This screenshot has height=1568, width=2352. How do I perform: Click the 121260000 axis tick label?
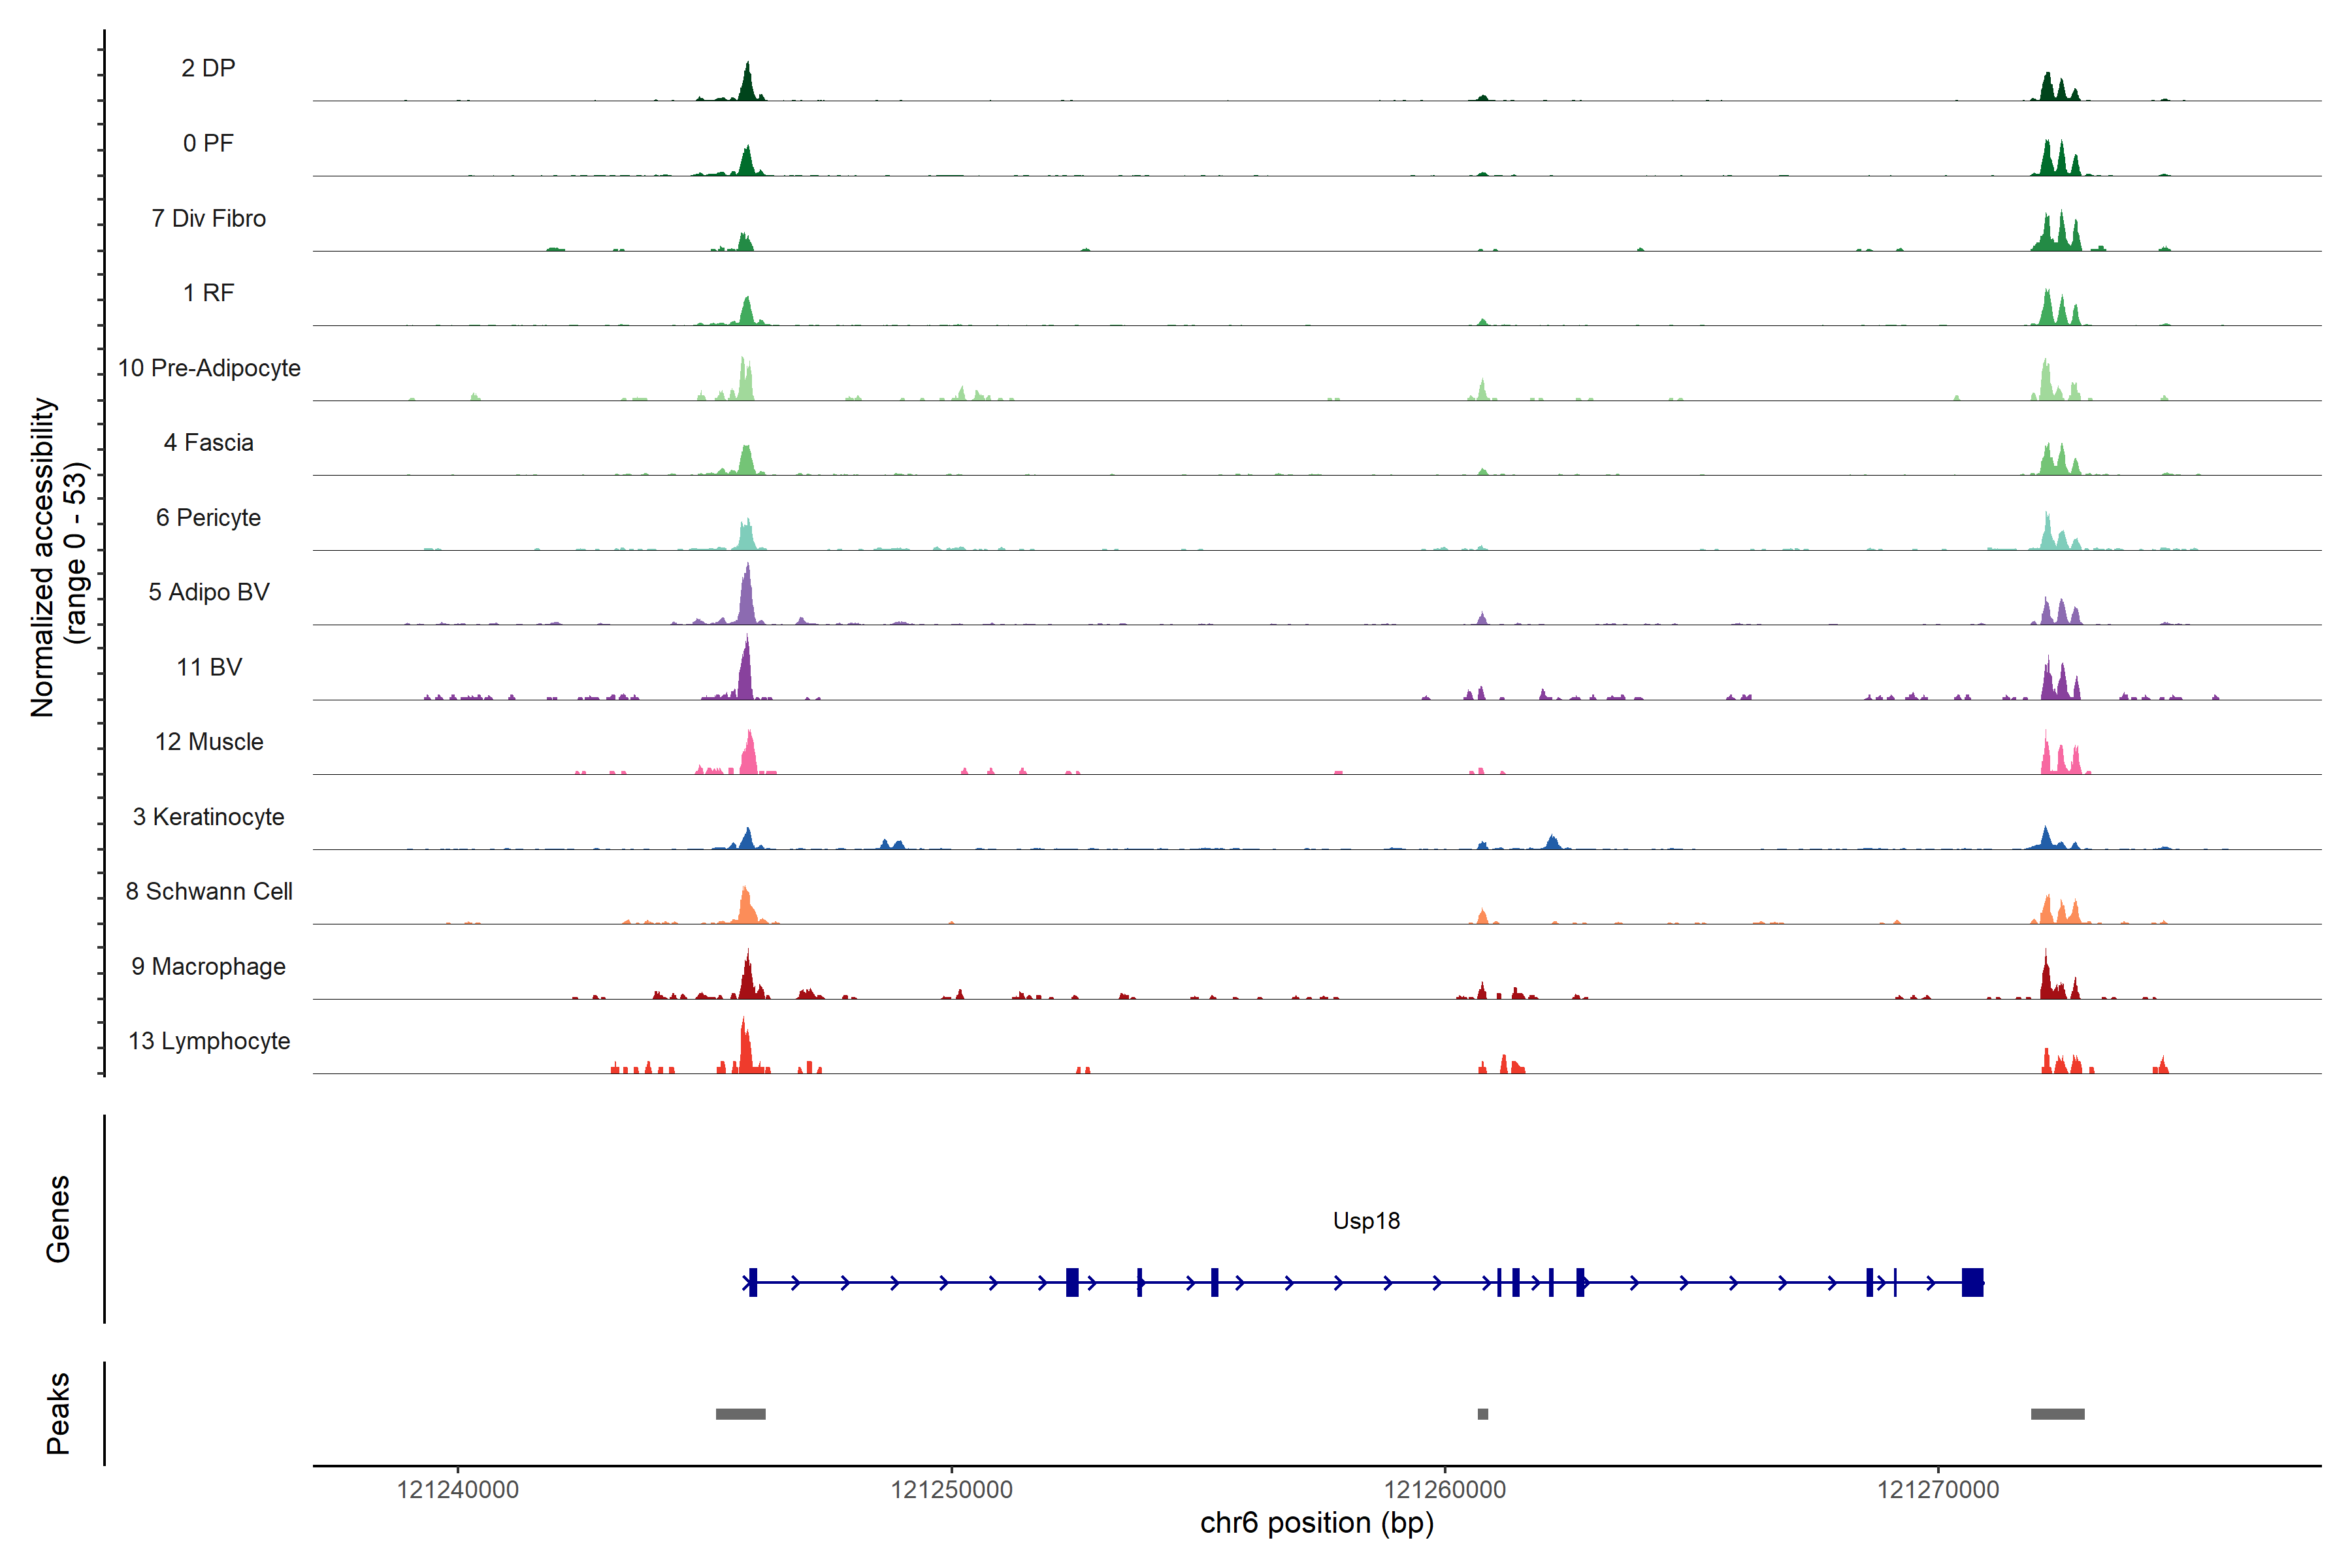1444,1489
